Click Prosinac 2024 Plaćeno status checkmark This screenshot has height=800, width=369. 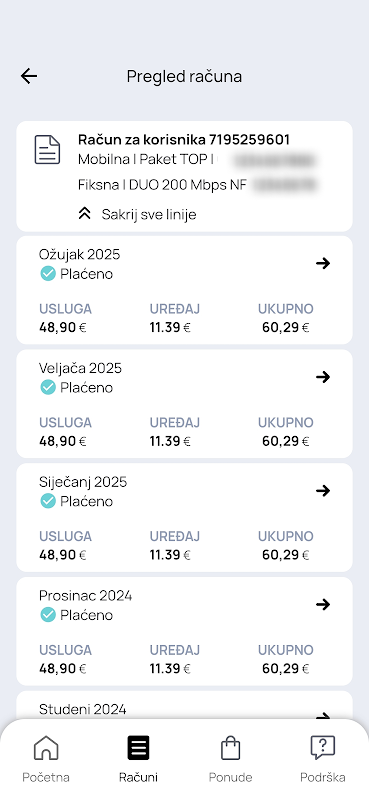click(47, 616)
